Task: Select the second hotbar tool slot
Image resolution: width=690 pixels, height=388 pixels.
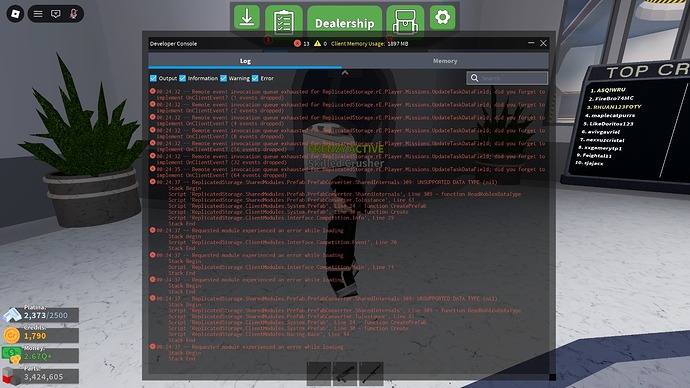Action: tap(345, 374)
